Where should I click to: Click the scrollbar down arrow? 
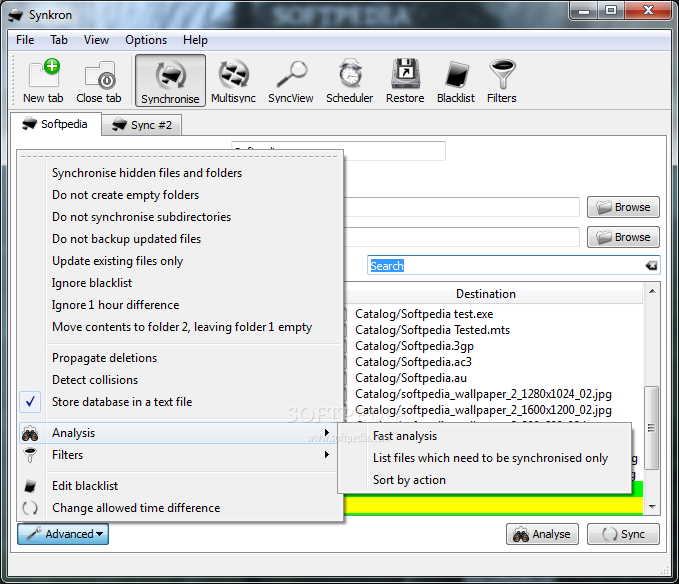[x=652, y=507]
